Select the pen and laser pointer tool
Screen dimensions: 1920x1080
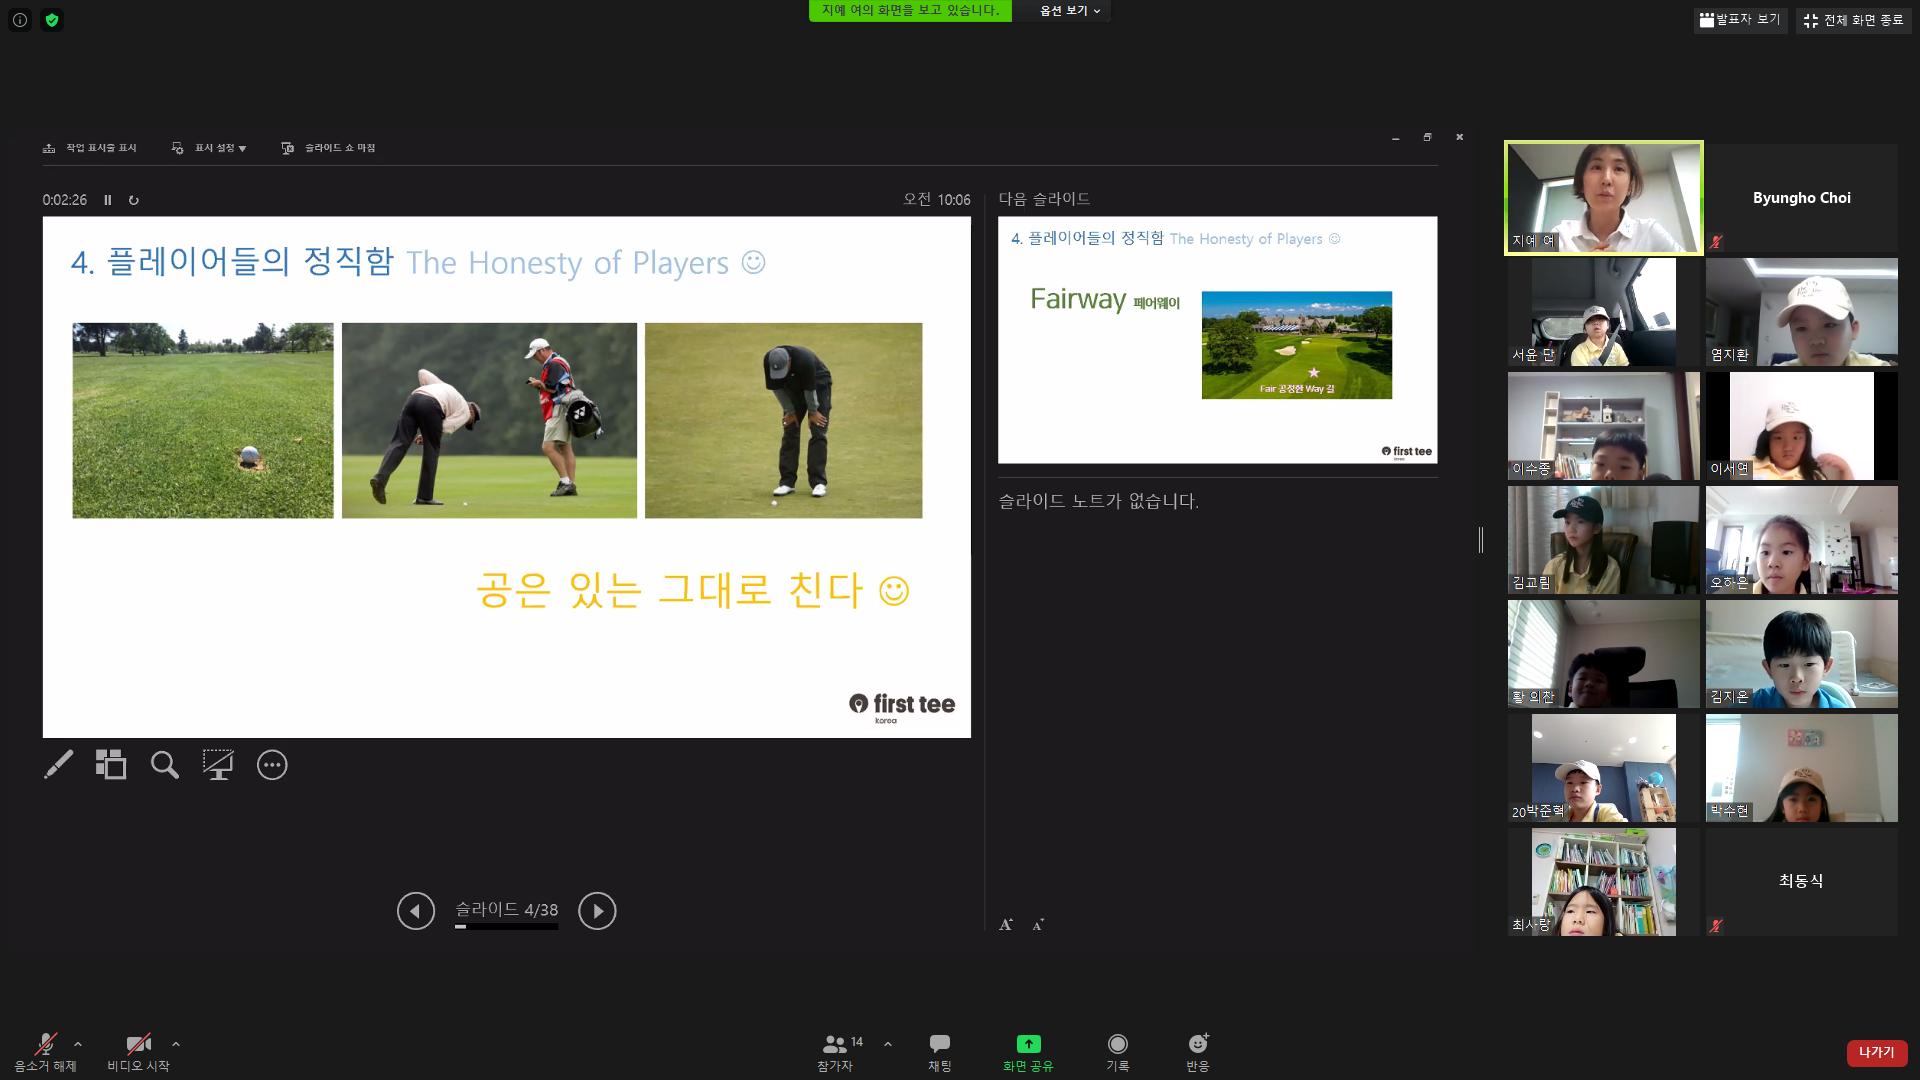pos(58,765)
